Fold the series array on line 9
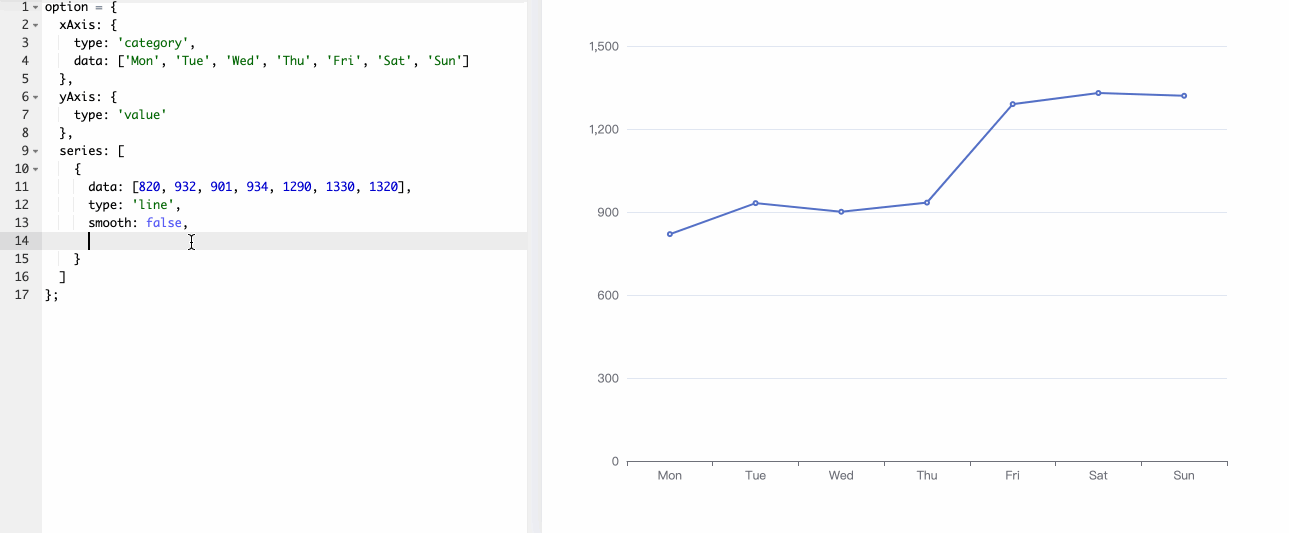1289x533 pixels. coord(35,151)
